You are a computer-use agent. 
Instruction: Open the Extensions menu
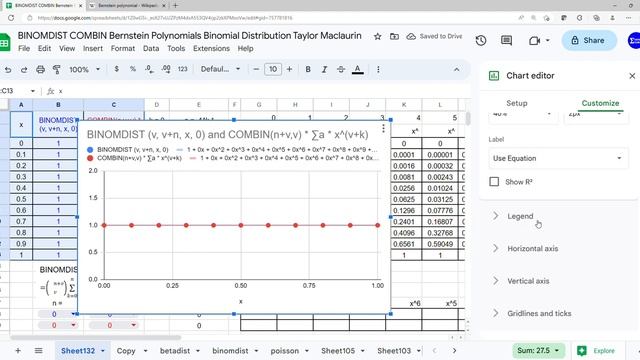(x=211, y=49)
